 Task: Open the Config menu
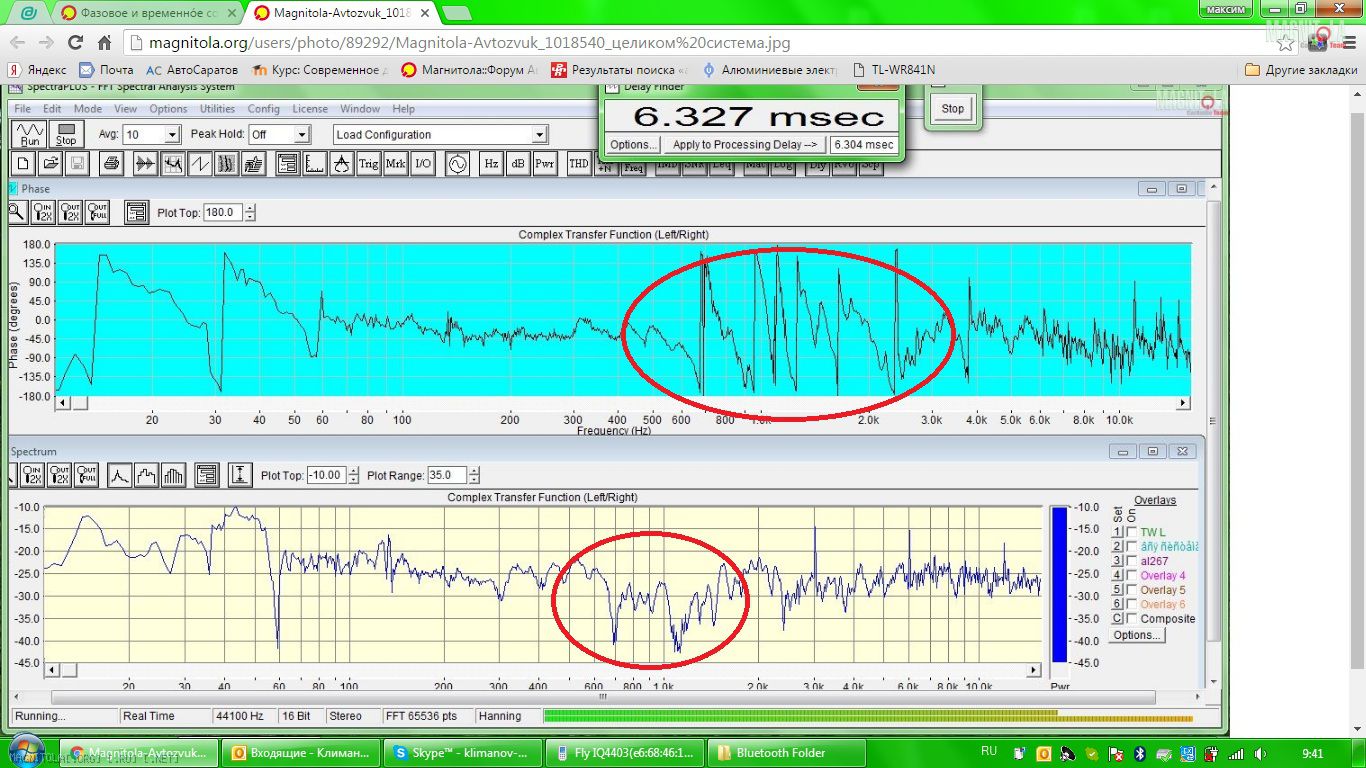[x=263, y=109]
